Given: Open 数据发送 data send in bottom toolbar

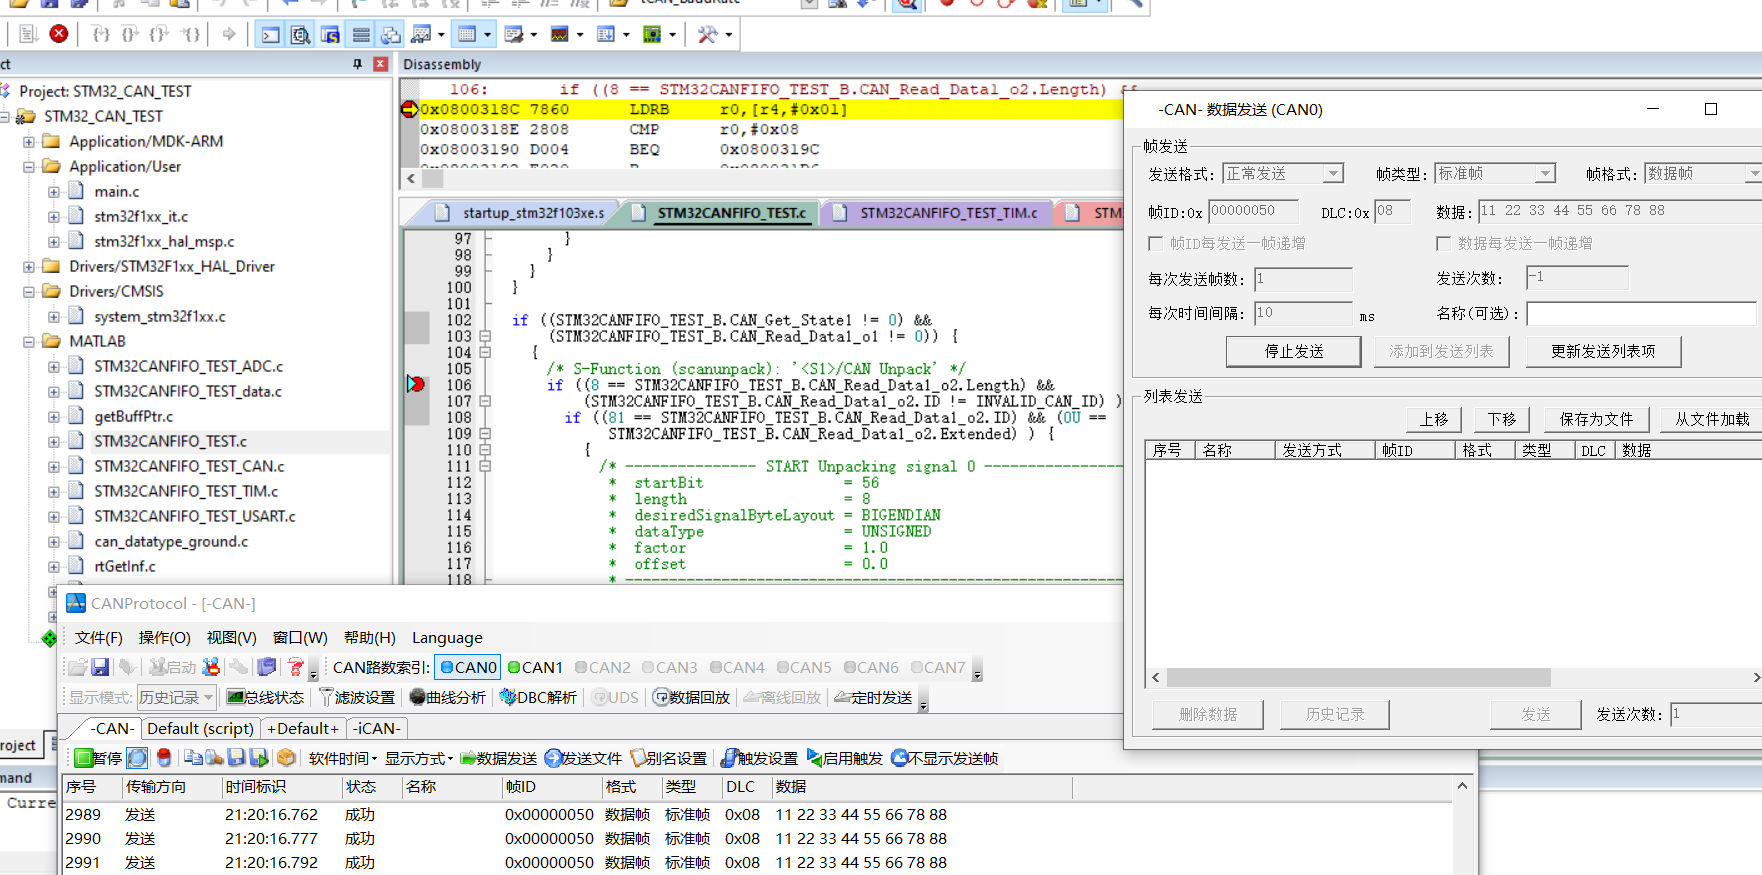Looking at the screenshot, I should click(499, 758).
